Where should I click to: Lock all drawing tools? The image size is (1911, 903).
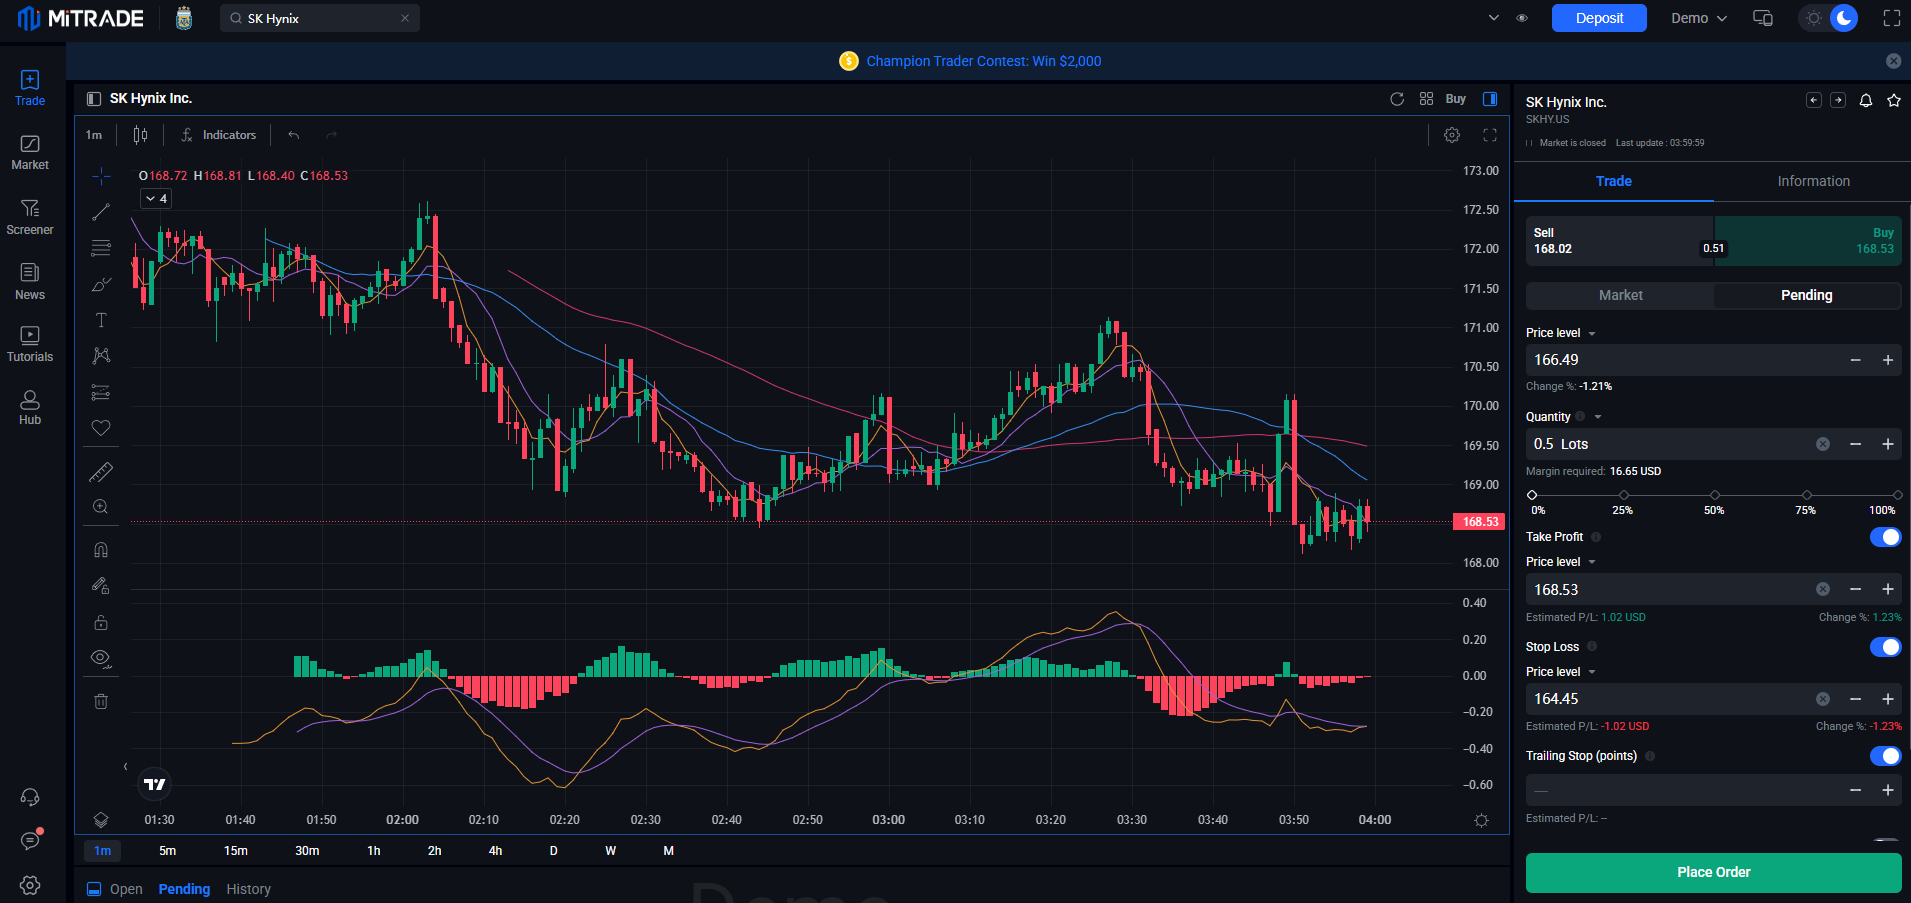pyautogui.click(x=101, y=622)
